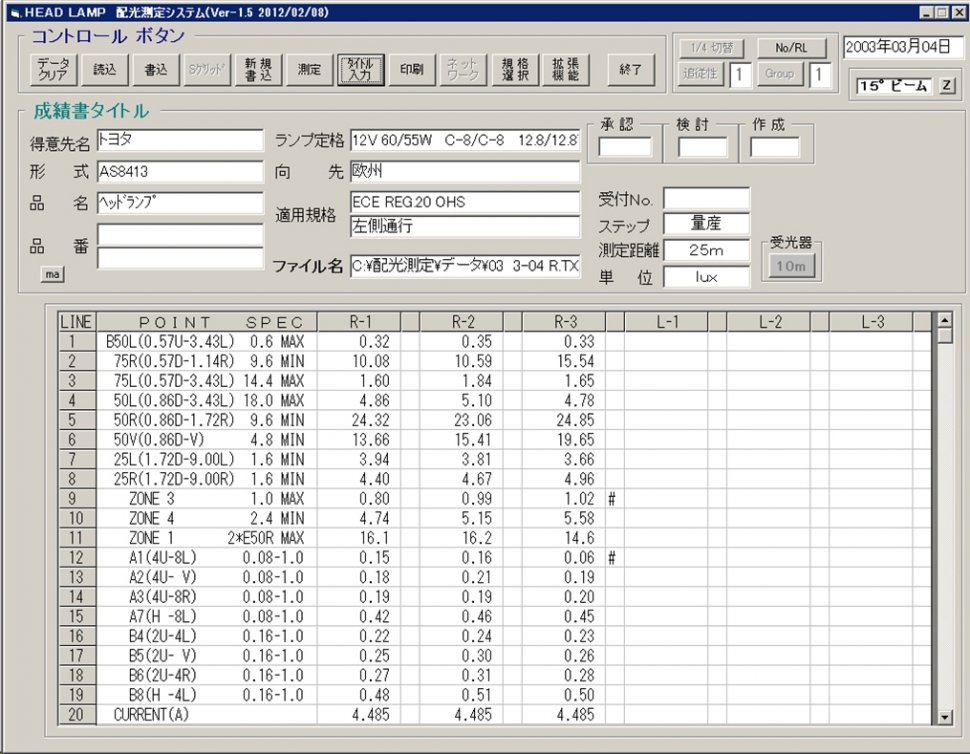Image resolution: width=970 pixels, height=754 pixels.
Task: Open 拡張機能 extended functions
Action: pos(565,69)
